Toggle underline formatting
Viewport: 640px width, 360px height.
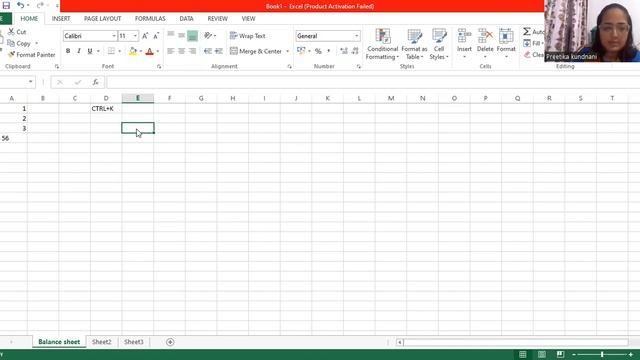pyautogui.click(x=90, y=51)
